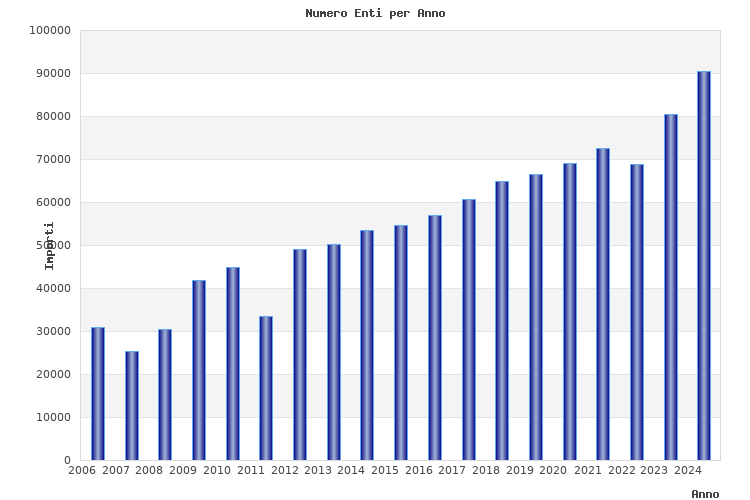The height and width of the screenshot is (500, 750).
Task: Click the 'Importi' y-axis title
Action: click(49, 246)
